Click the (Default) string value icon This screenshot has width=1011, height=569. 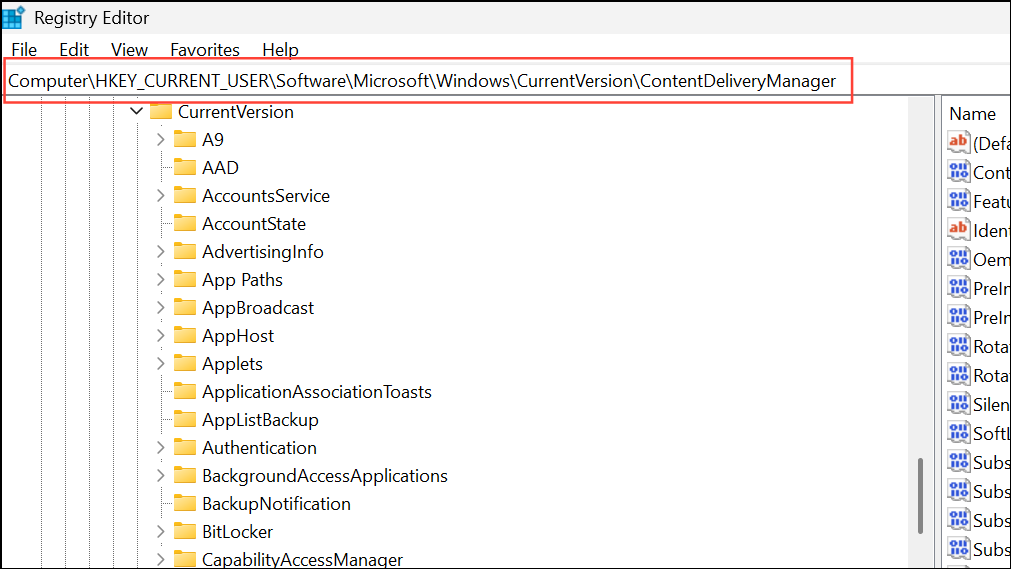point(959,143)
